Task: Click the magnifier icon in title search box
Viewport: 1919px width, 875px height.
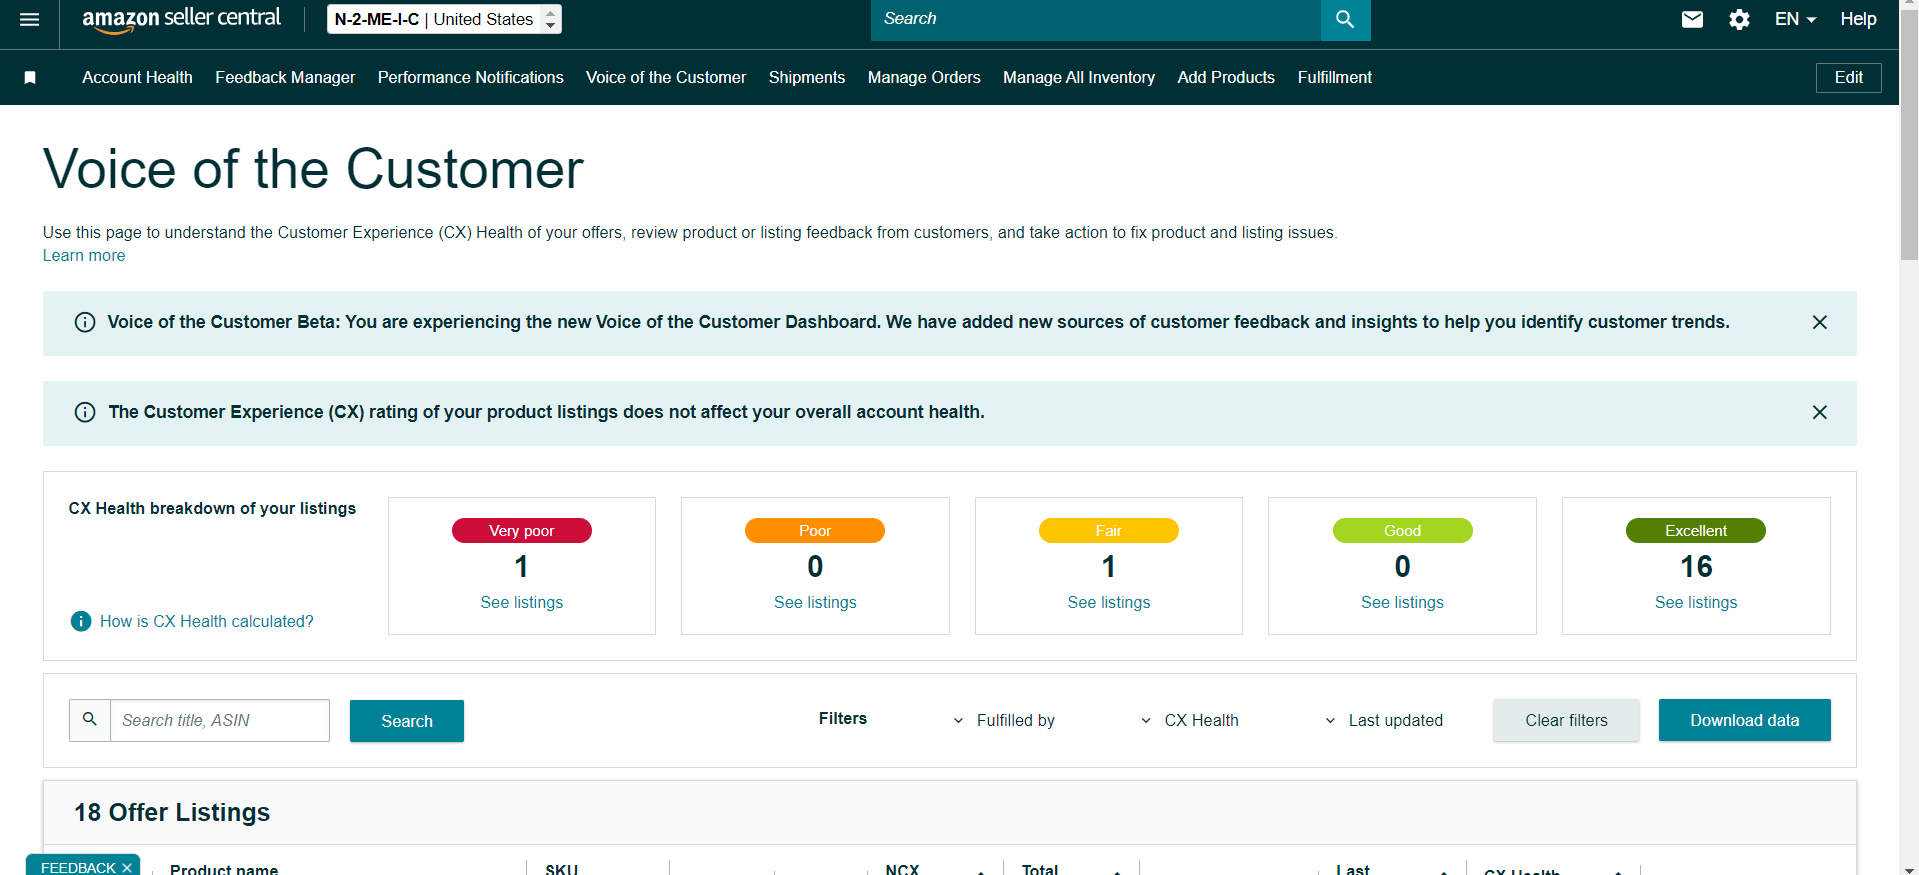Action: pos(90,720)
